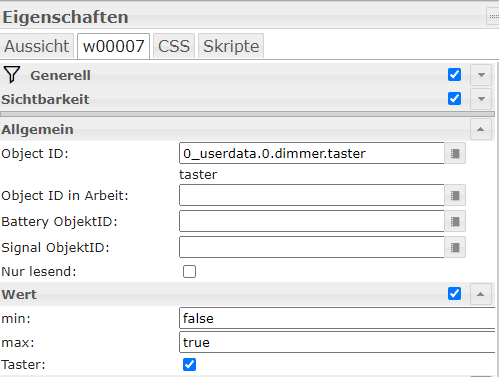Collapse the Allgemein section
Viewport: 499px width, 377px height.
click(x=481, y=129)
